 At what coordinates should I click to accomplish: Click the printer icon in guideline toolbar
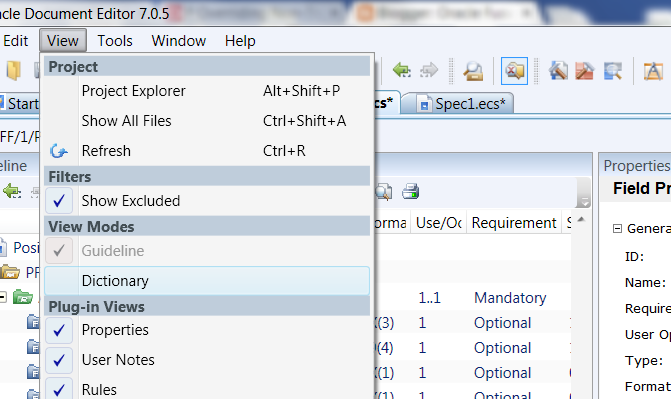[x=410, y=192]
